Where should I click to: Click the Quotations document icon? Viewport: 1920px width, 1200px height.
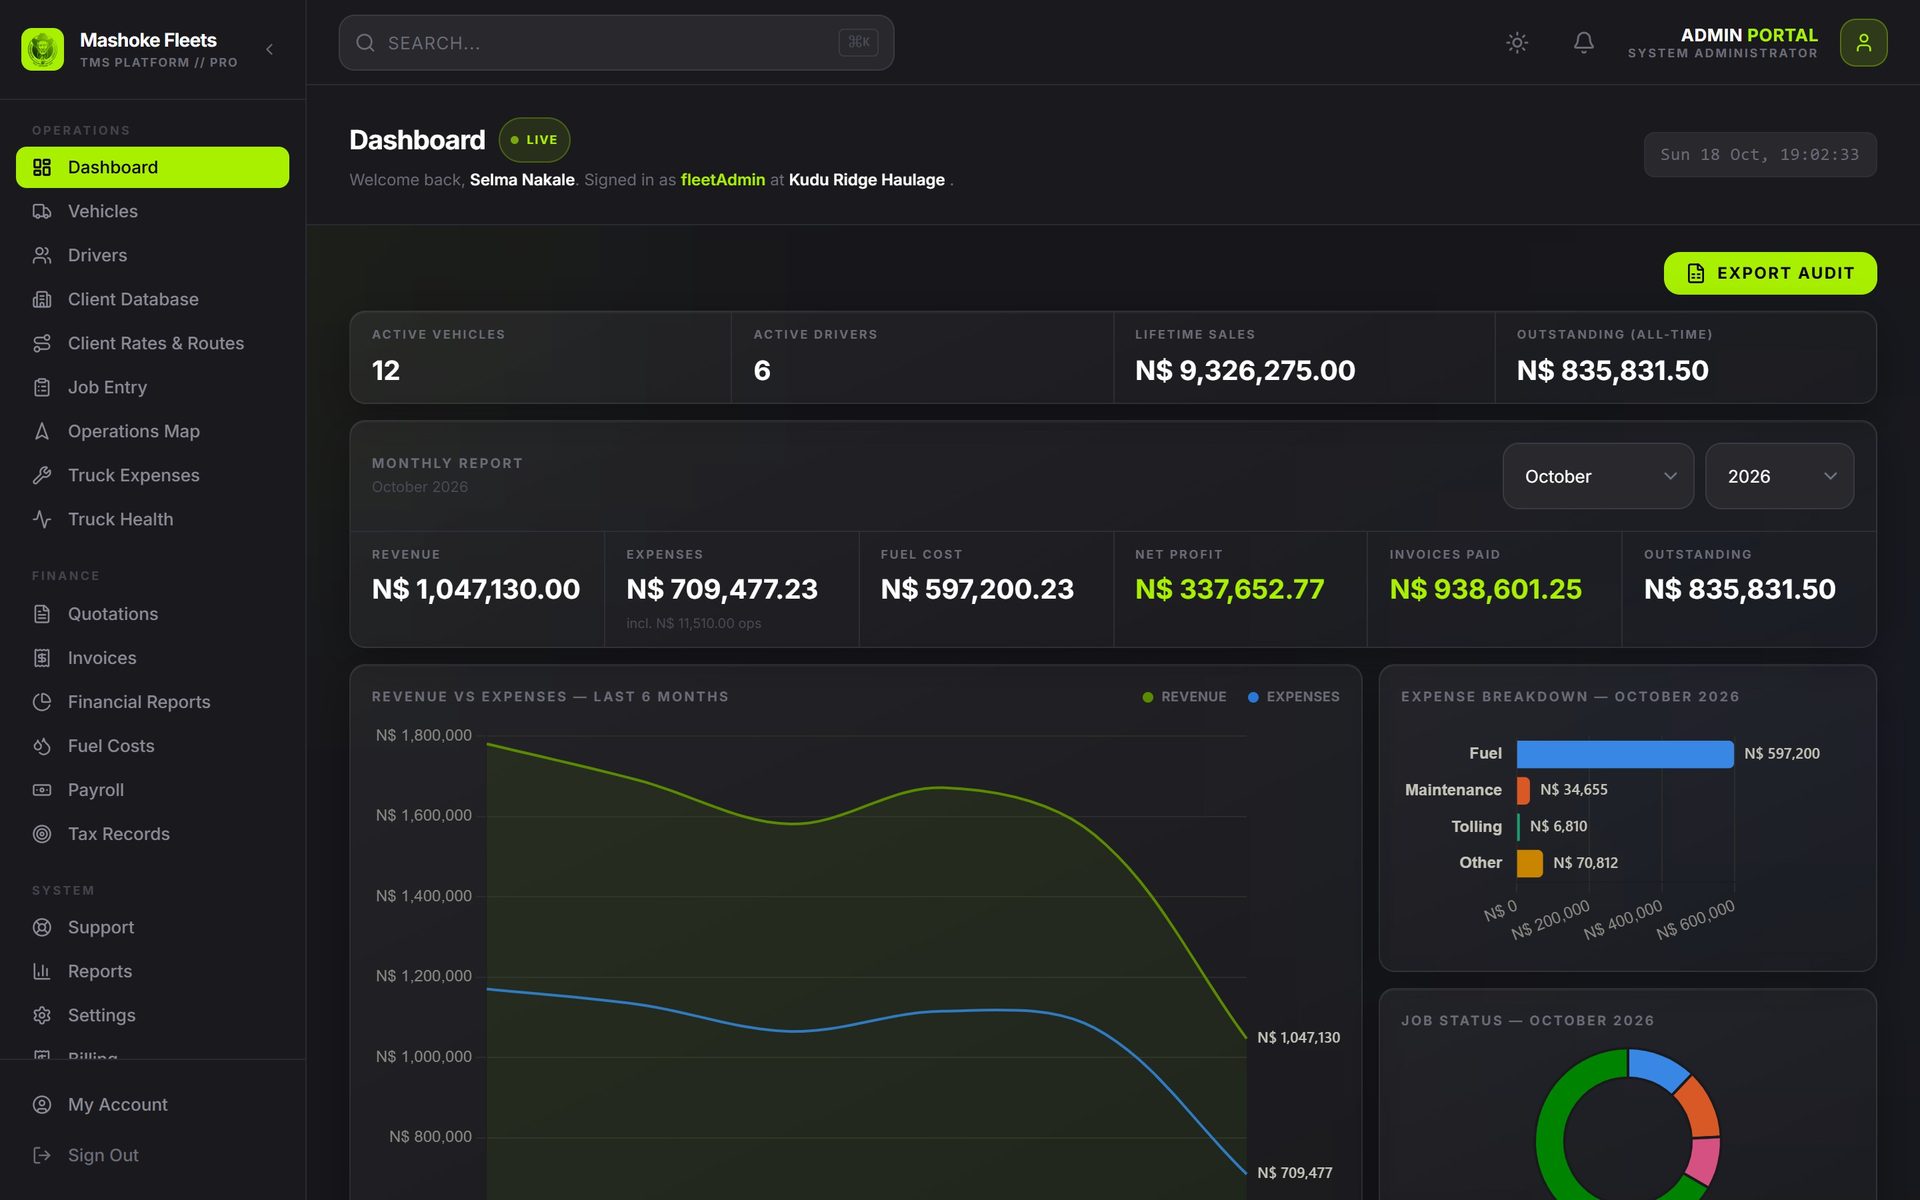pos(42,614)
